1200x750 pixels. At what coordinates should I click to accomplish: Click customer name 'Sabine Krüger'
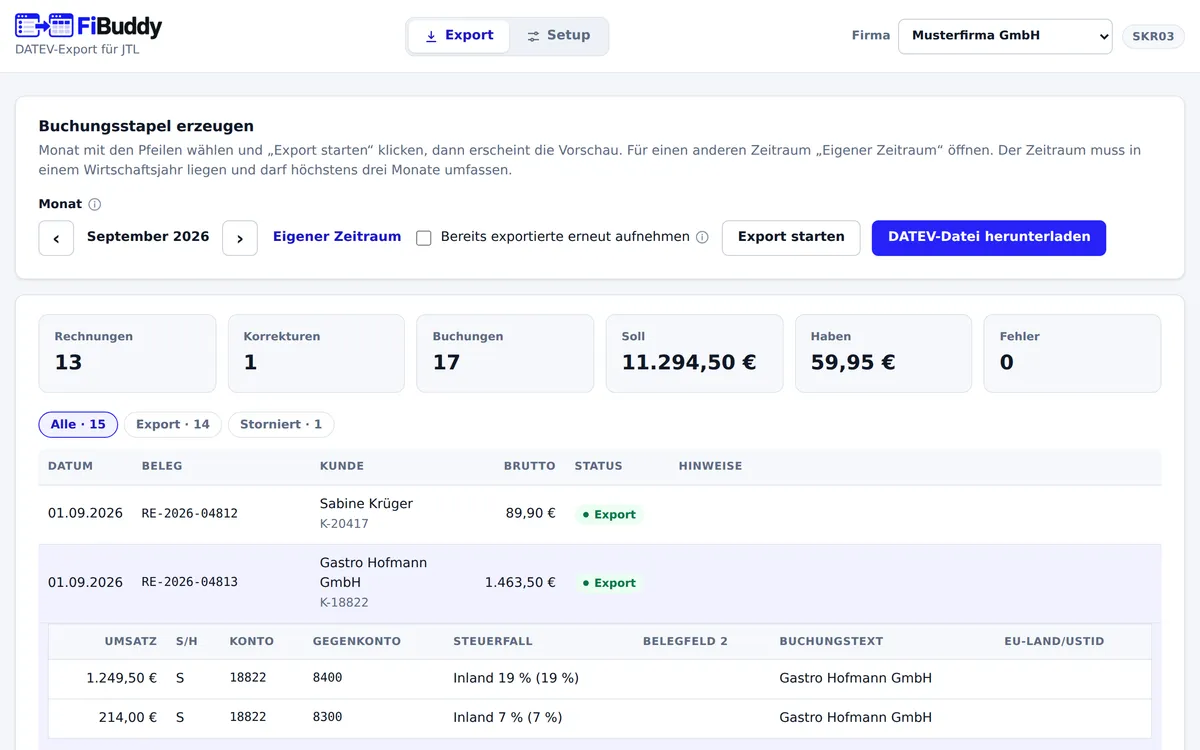point(366,504)
